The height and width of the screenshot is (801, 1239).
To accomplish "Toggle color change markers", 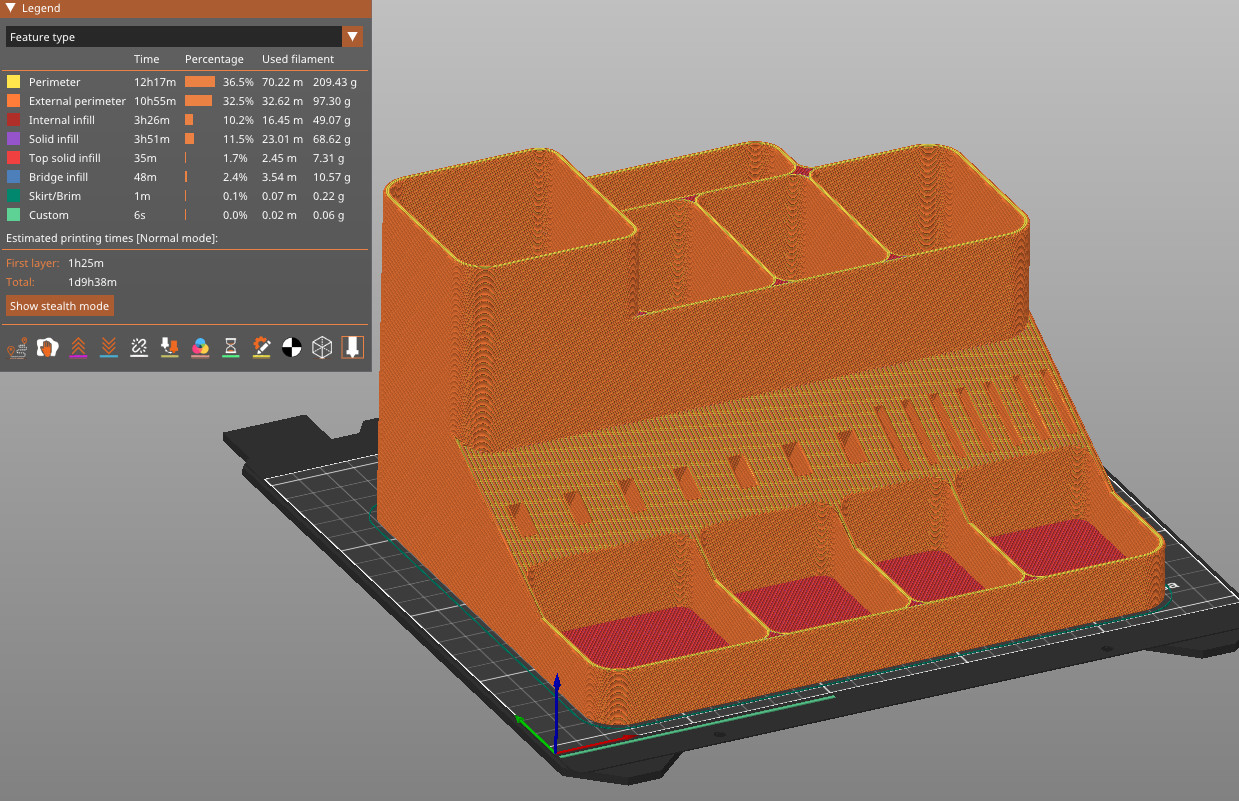I will [200, 347].
